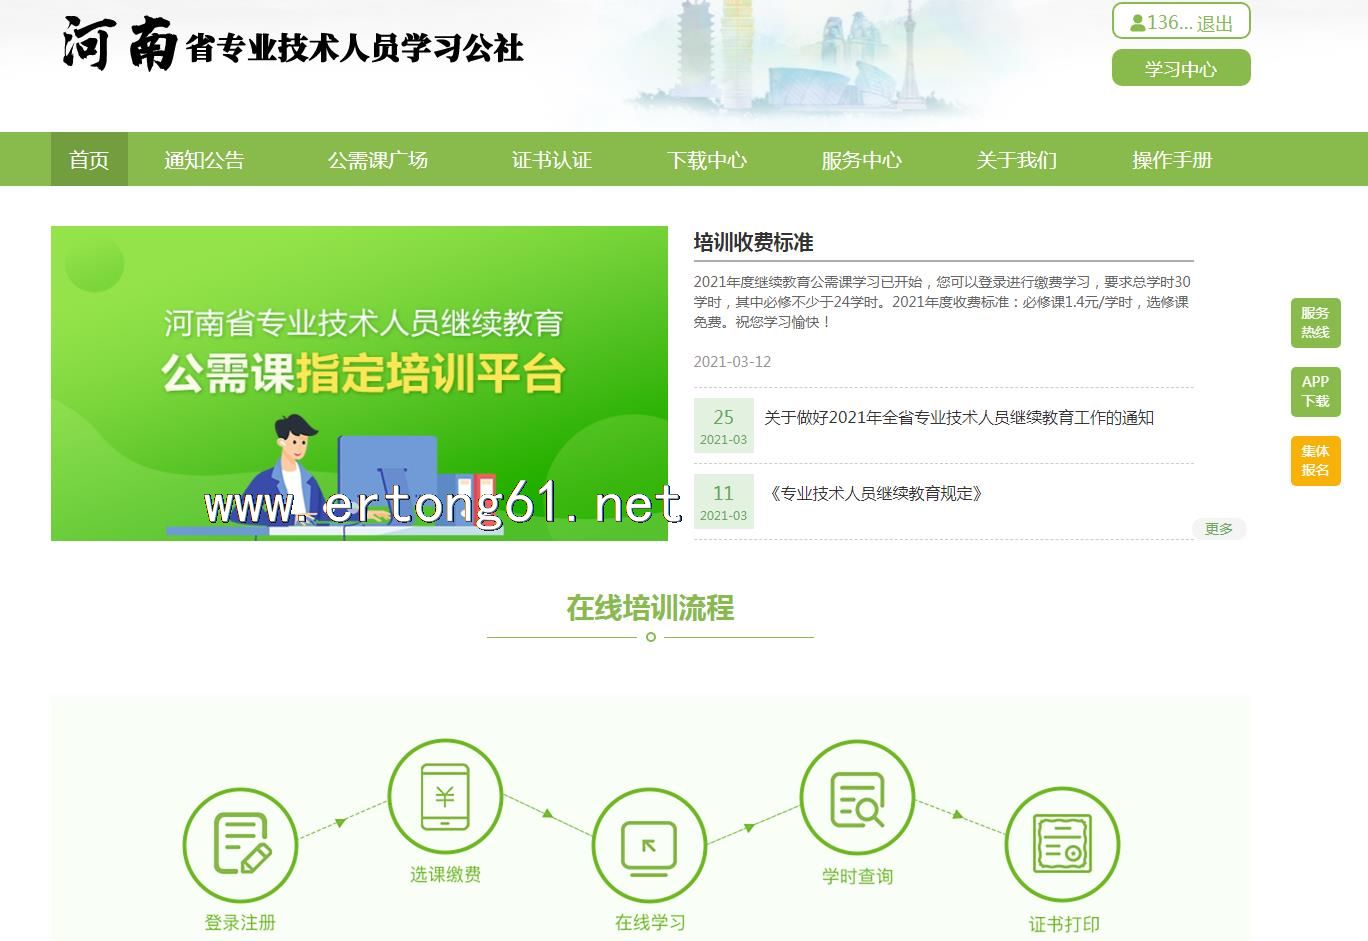Go to 公需课广场 in navigation
The height and width of the screenshot is (941, 1368).
click(378, 160)
